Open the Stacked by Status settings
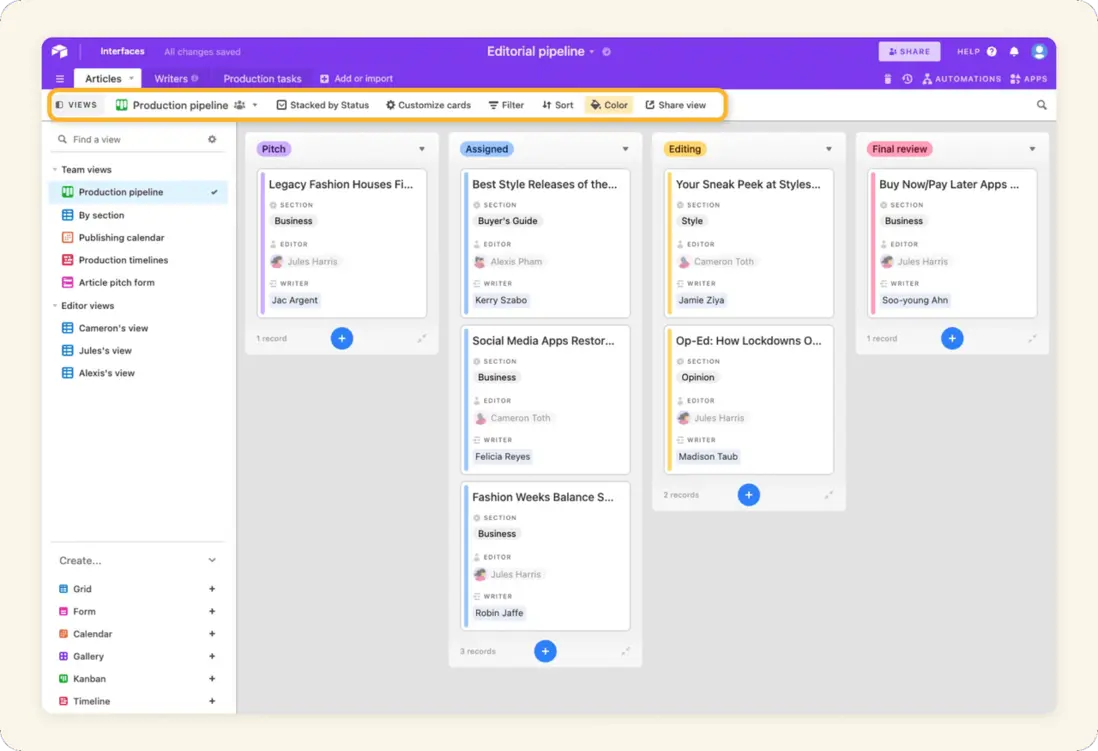1098x751 pixels. (x=322, y=104)
